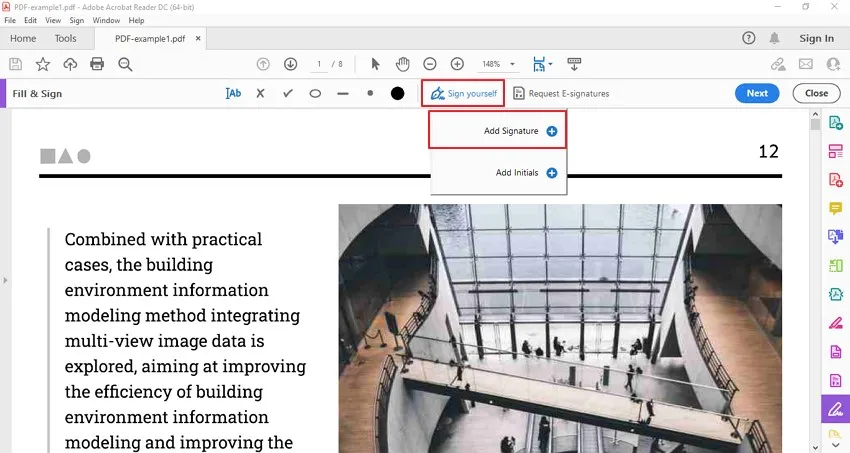Expand the fit page options arrow
The height and width of the screenshot is (453, 850).
coord(550,64)
